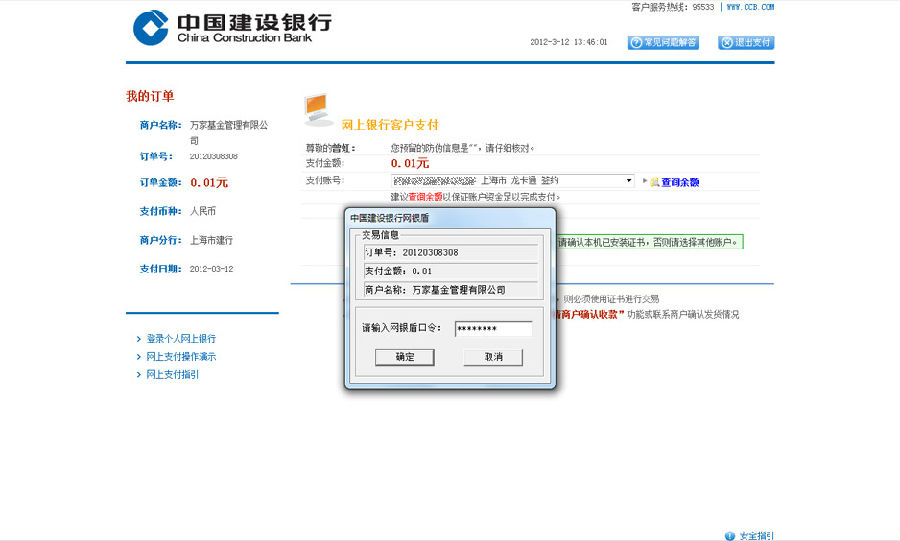Expand the 支付账号 account dropdown
Viewport: 900px width, 541px height.
pyautogui.click(x=629, y=181)
